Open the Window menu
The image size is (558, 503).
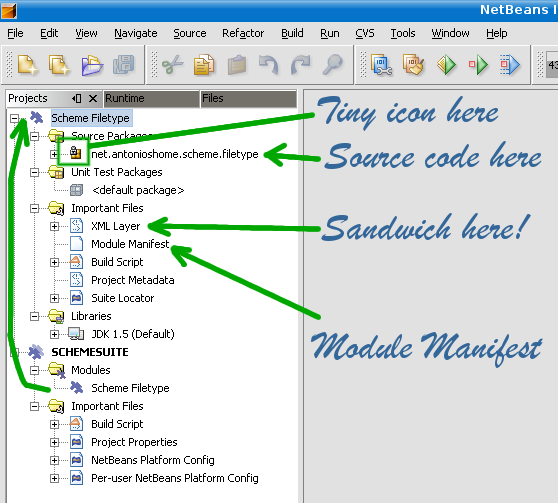coord(450,33)
